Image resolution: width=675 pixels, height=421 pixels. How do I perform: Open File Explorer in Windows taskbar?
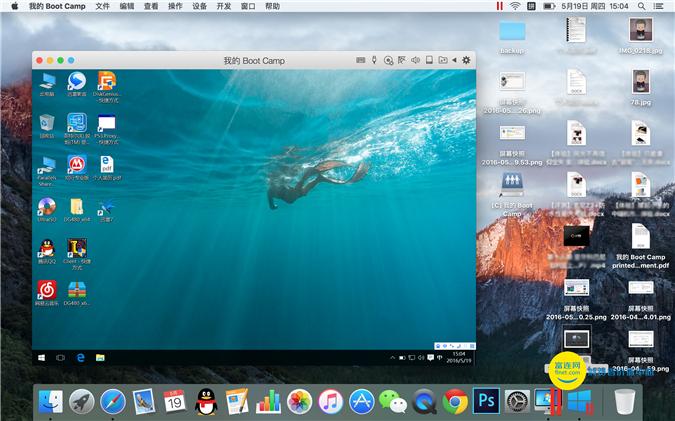tap(97, 357)
